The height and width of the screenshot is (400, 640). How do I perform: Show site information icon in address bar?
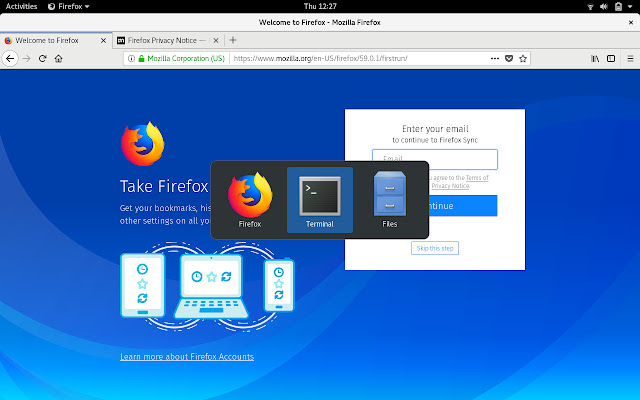pyautogui.click(x=131, y=58)
